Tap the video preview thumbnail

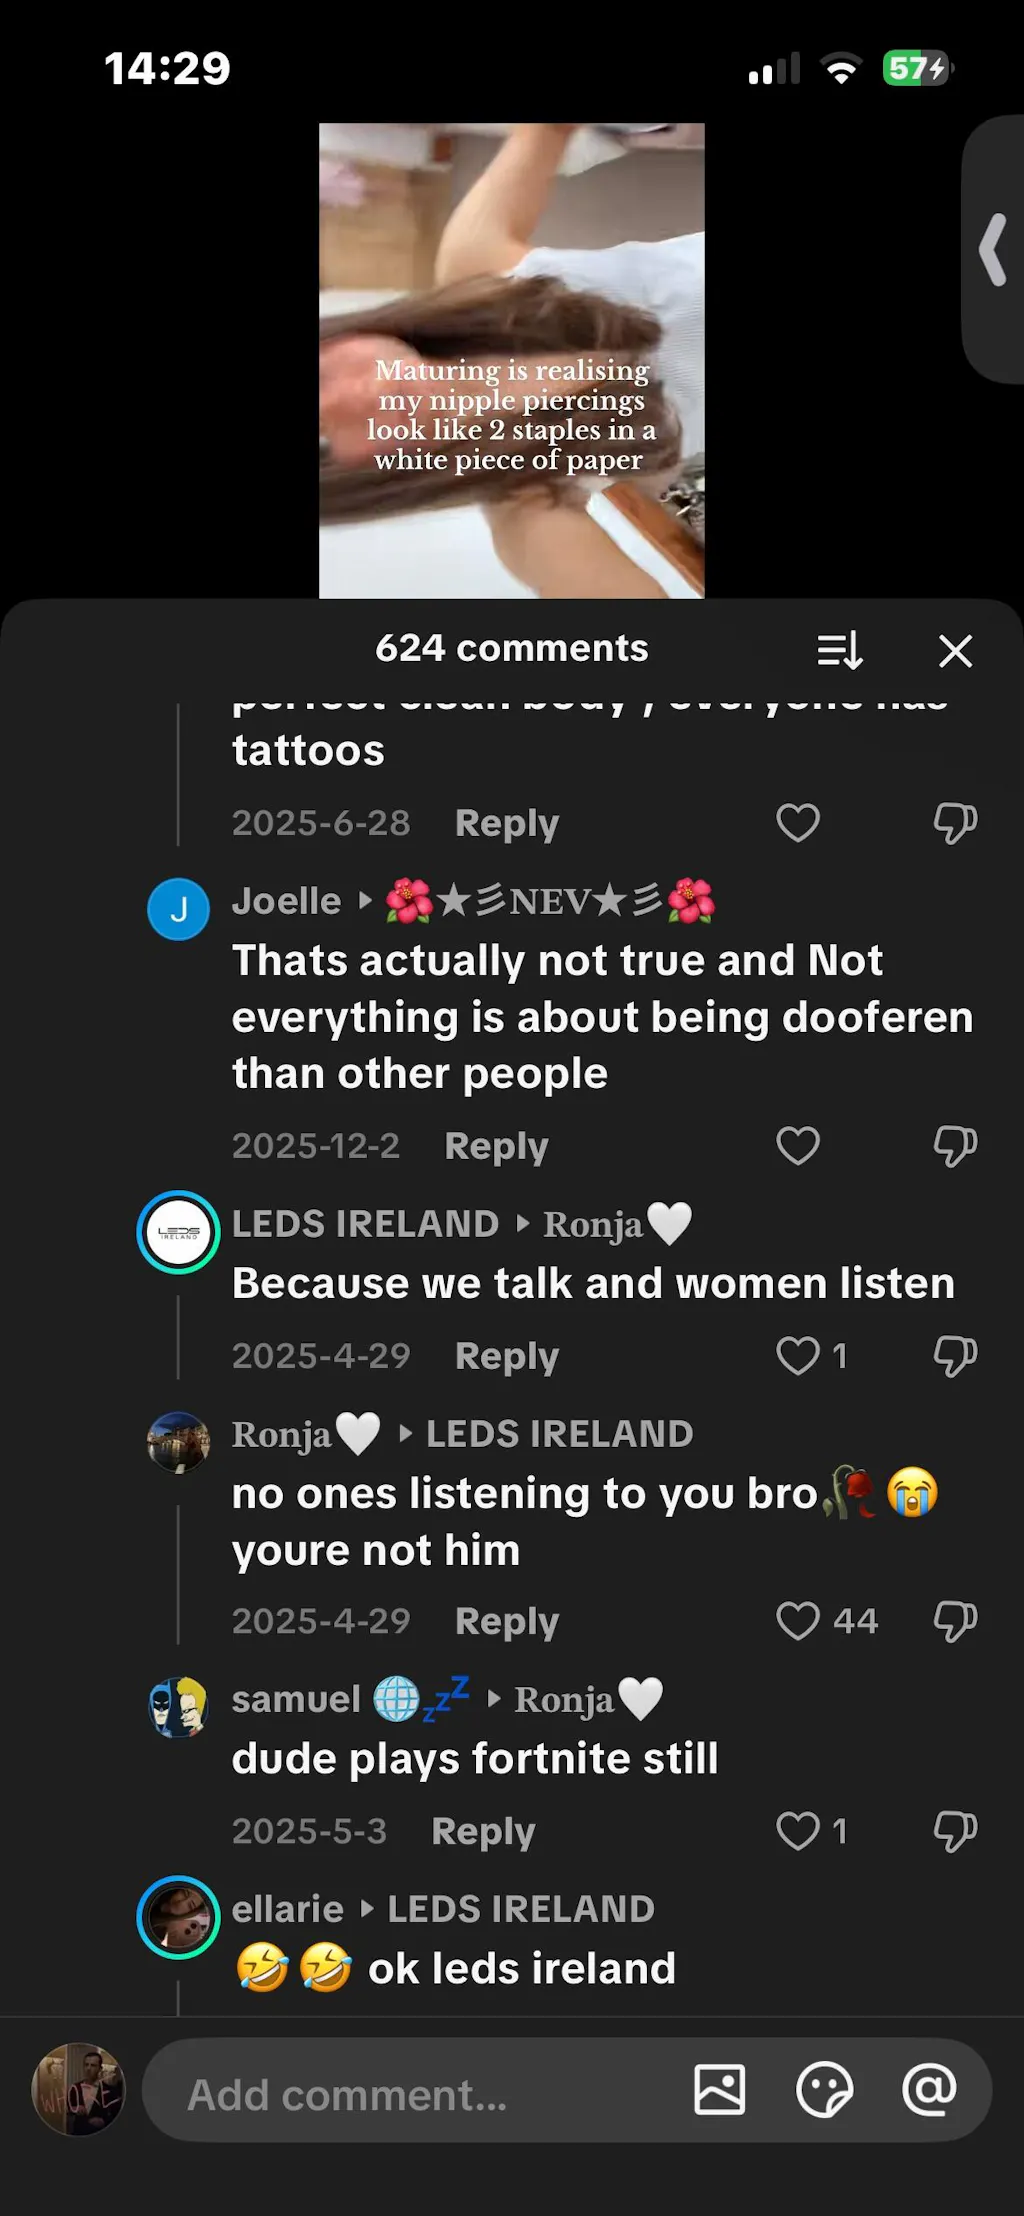[x=512, y=361]
